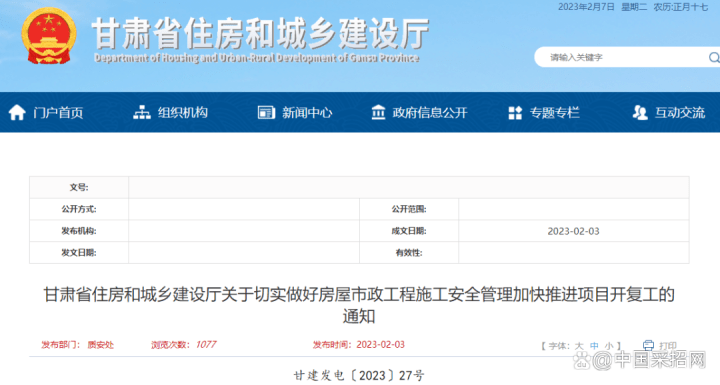Click the document number 甘建发电〔2023〕27号
Screen dimensions: 720x385
359,375
